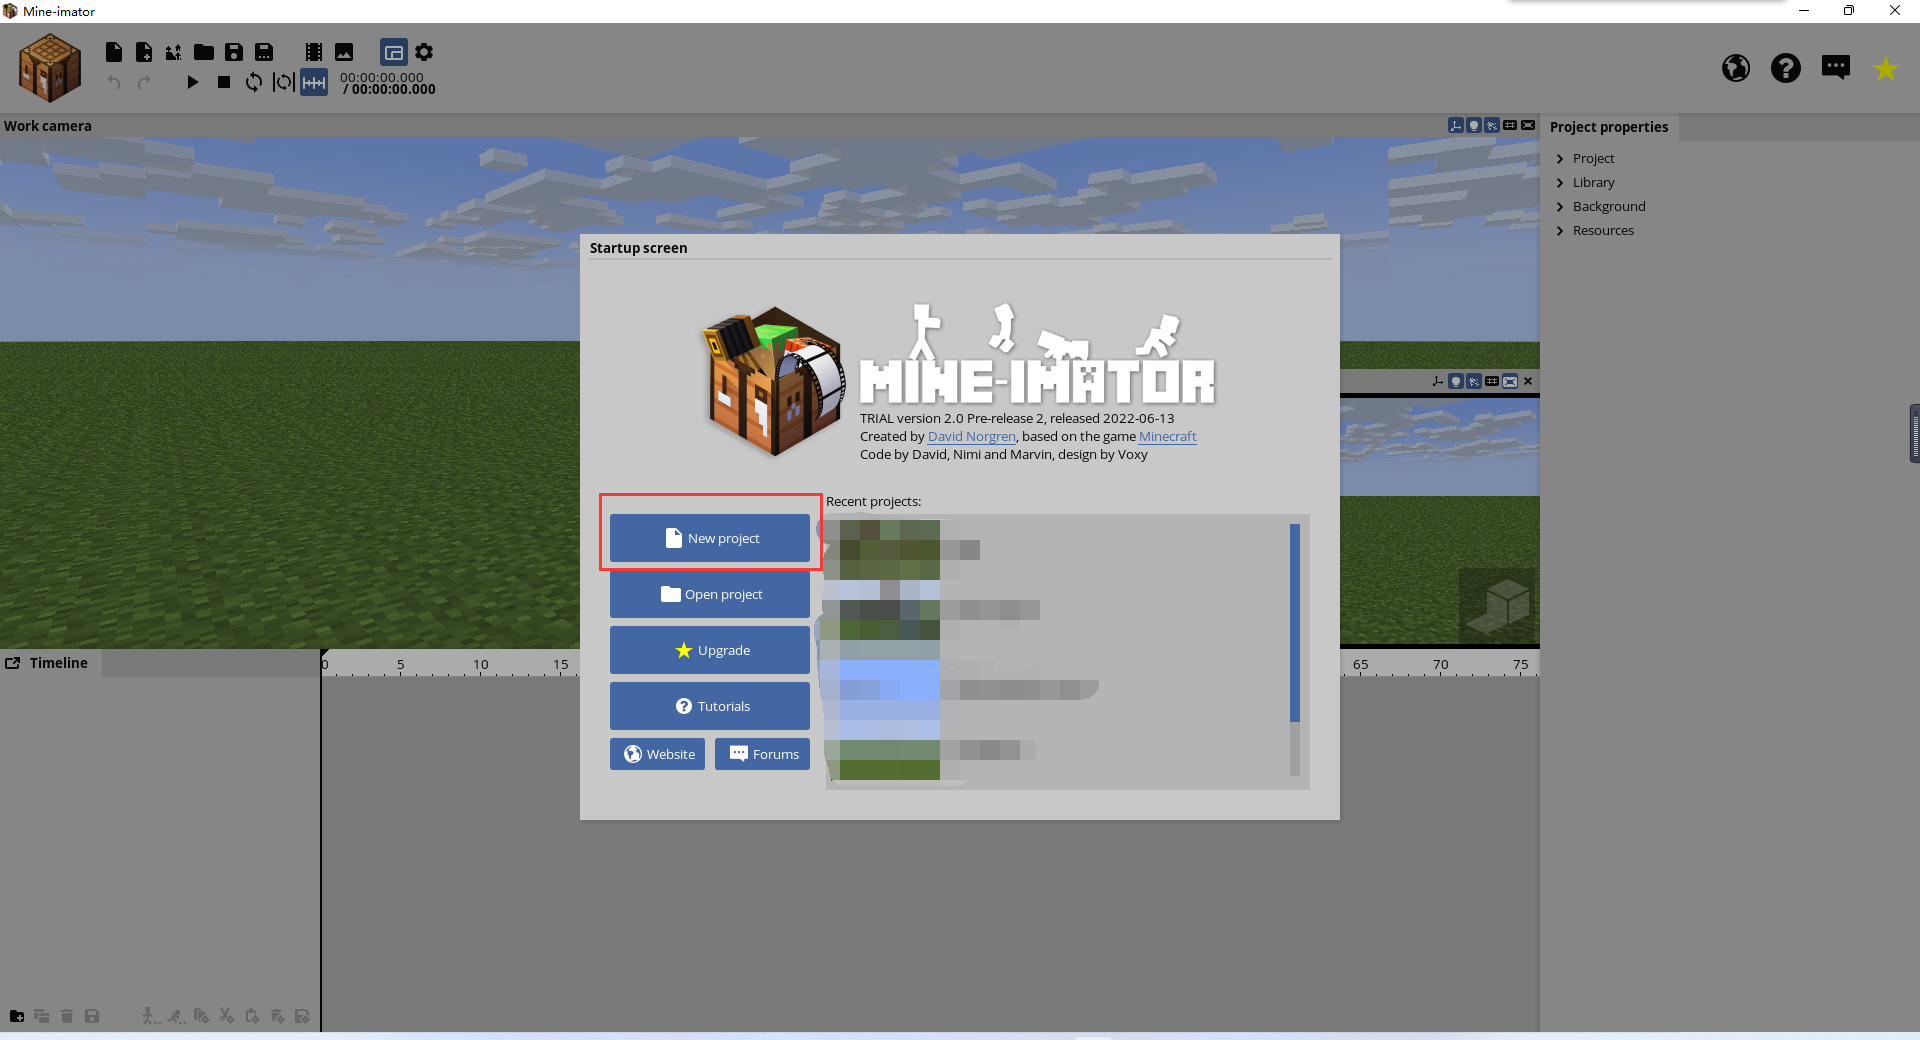This screenshot has height=1040, width=1920.
Task: Click the aspect ratio icon in secondary view header
Action: pyautogui.click(x=1510, y=381)
